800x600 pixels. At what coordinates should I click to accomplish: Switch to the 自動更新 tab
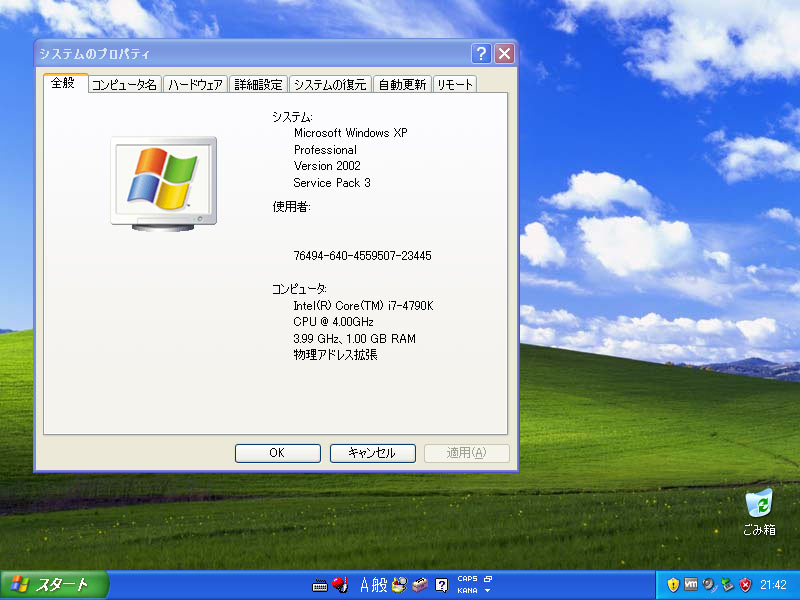coord(402,85)
